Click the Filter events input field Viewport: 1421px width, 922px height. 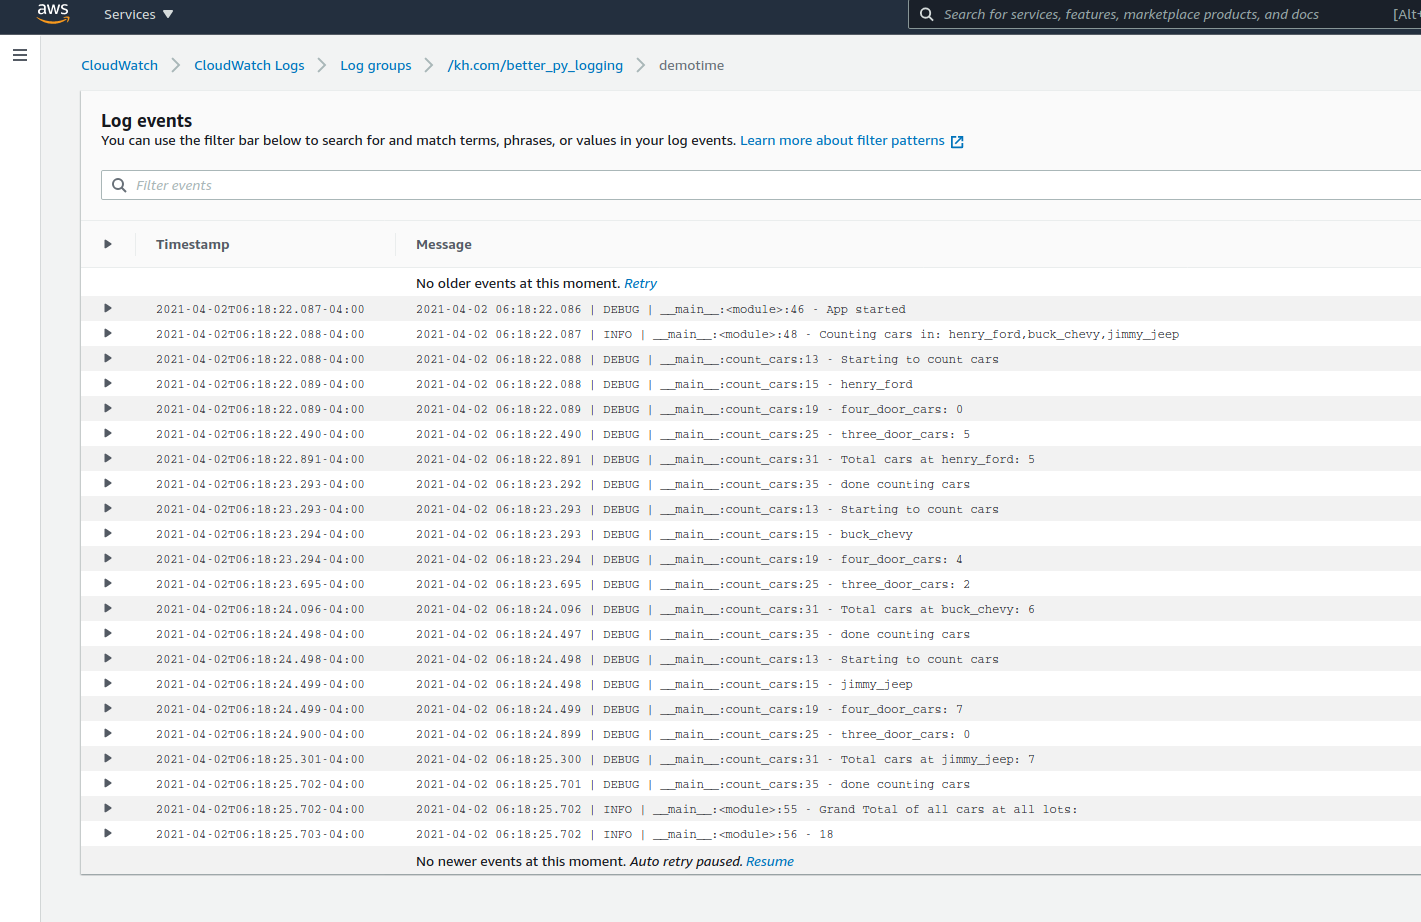[x=300, y=185]
